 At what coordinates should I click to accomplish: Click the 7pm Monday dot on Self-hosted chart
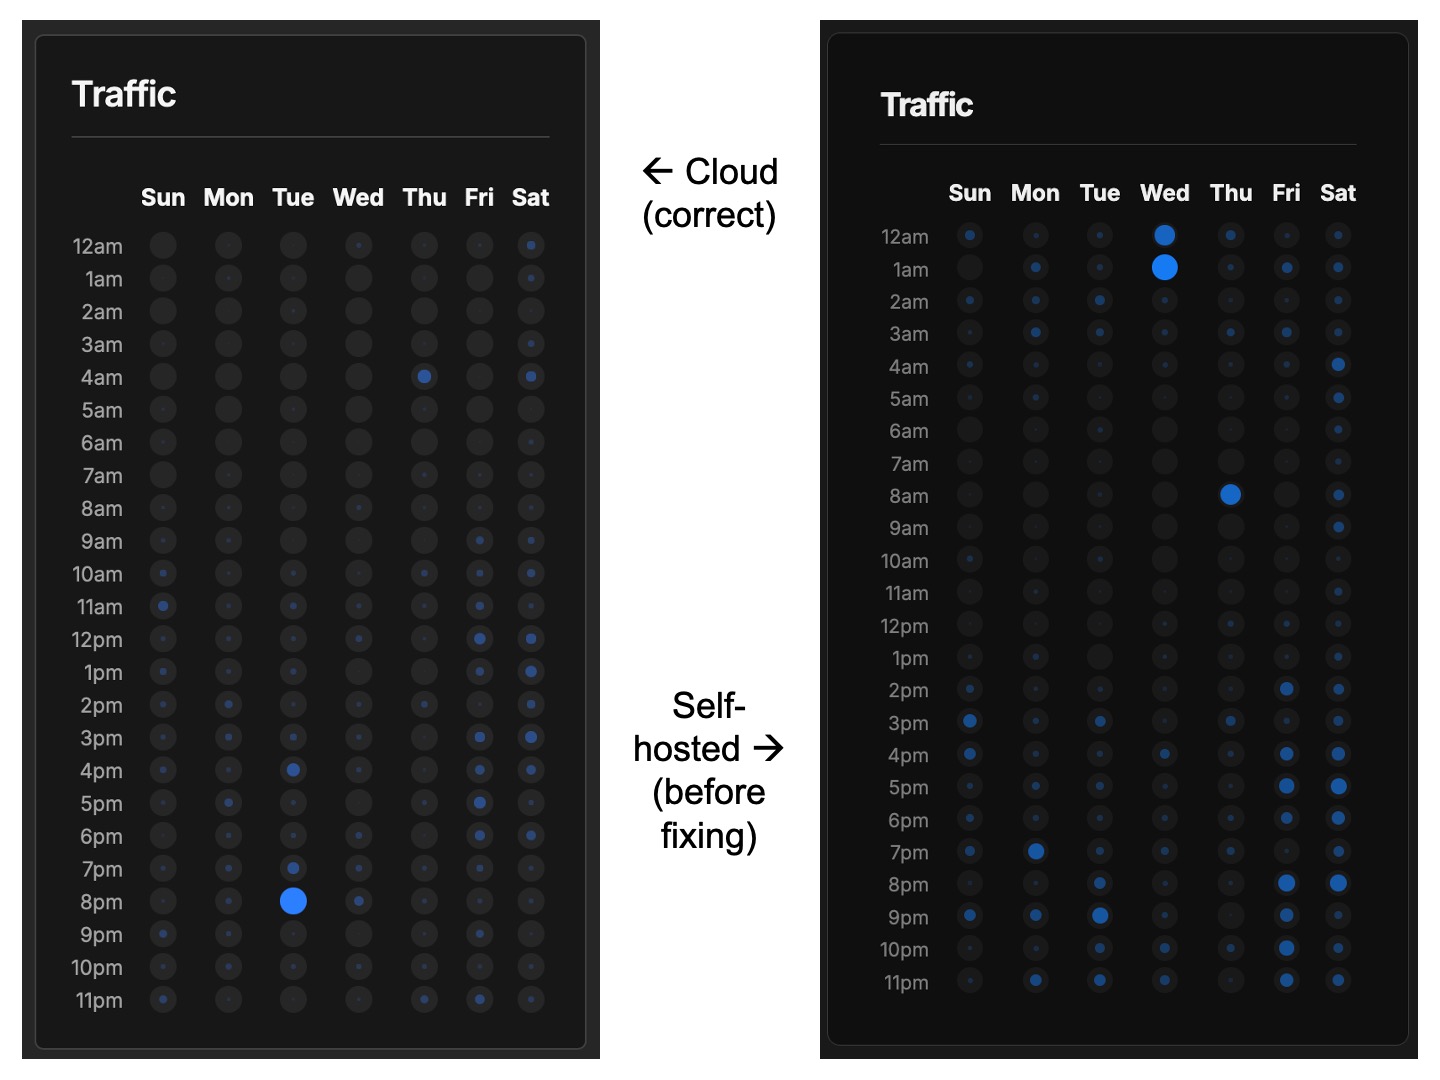click(1035, 851)
